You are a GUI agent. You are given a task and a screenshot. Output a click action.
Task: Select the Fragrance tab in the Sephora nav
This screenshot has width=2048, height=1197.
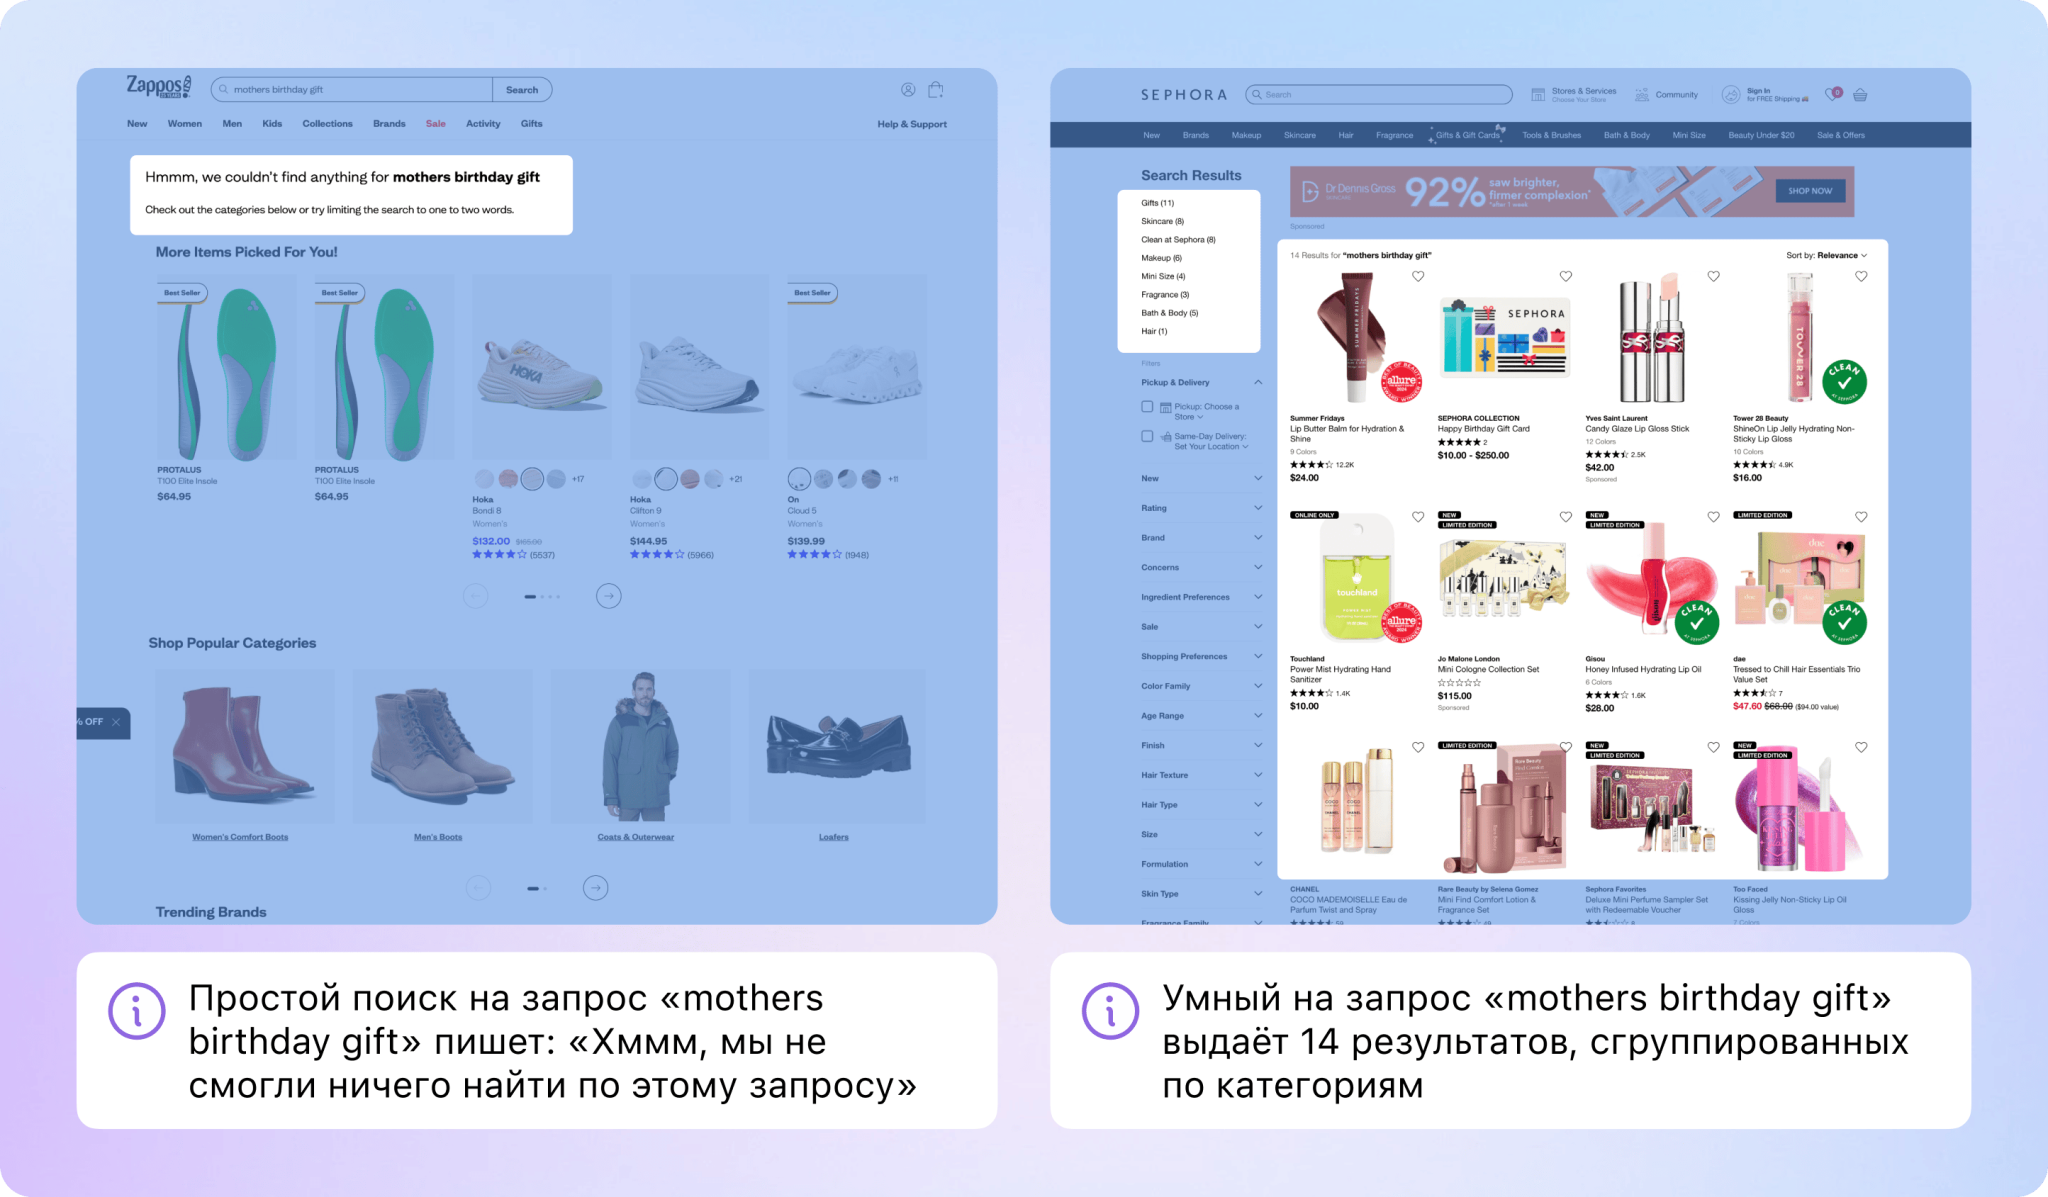pyautogui.click(x=1394, y=135)
